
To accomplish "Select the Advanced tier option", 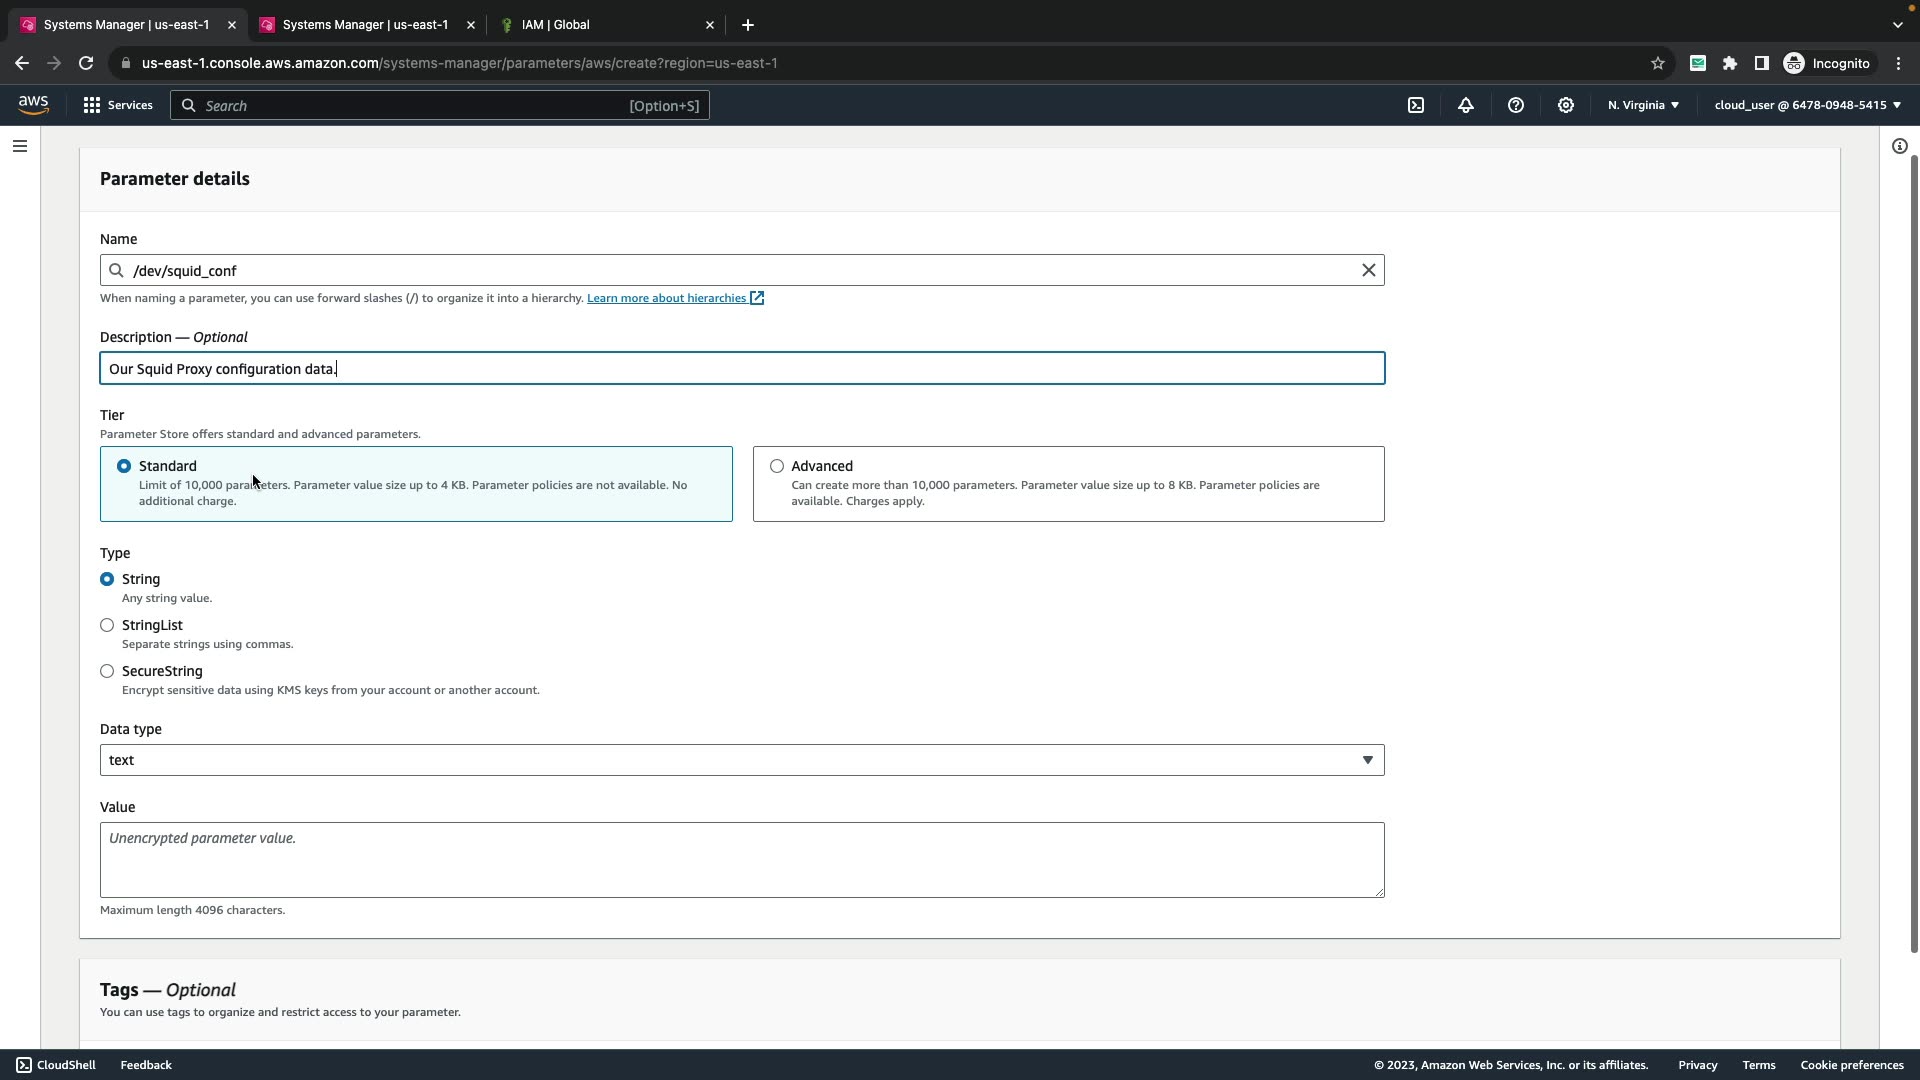I will click(x=777, y=466).
